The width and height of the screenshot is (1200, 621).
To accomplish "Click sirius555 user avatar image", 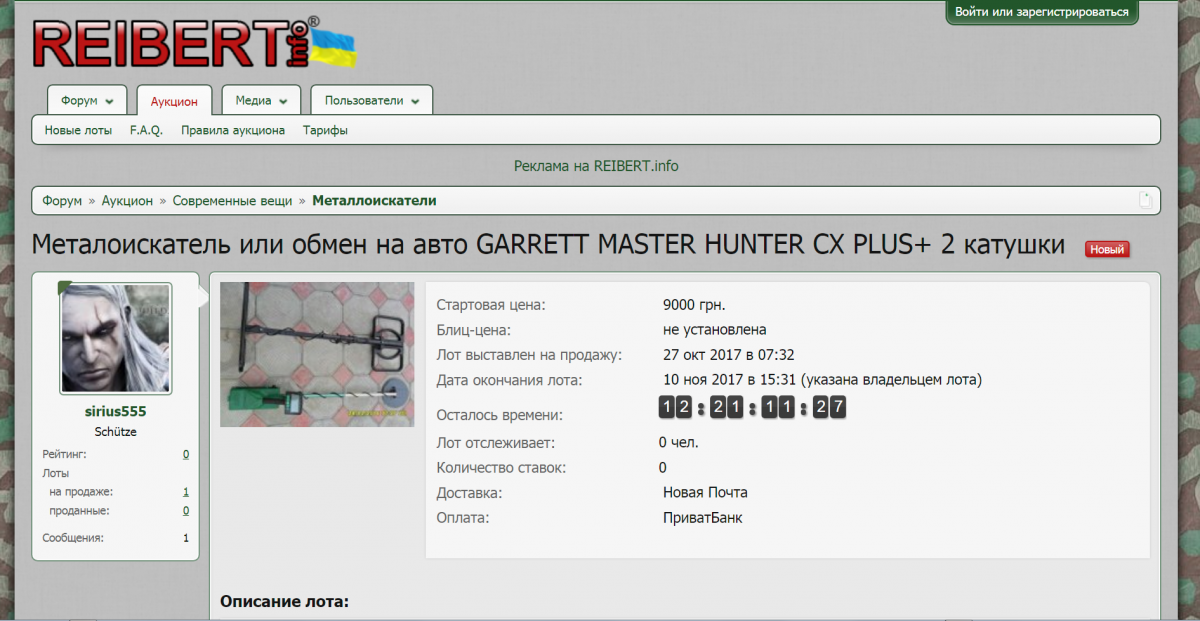I will click(x=116, y=339).
